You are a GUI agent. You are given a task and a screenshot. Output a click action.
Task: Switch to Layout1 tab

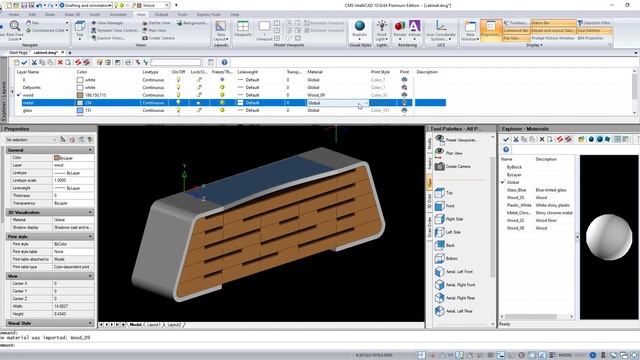[153, 325]
